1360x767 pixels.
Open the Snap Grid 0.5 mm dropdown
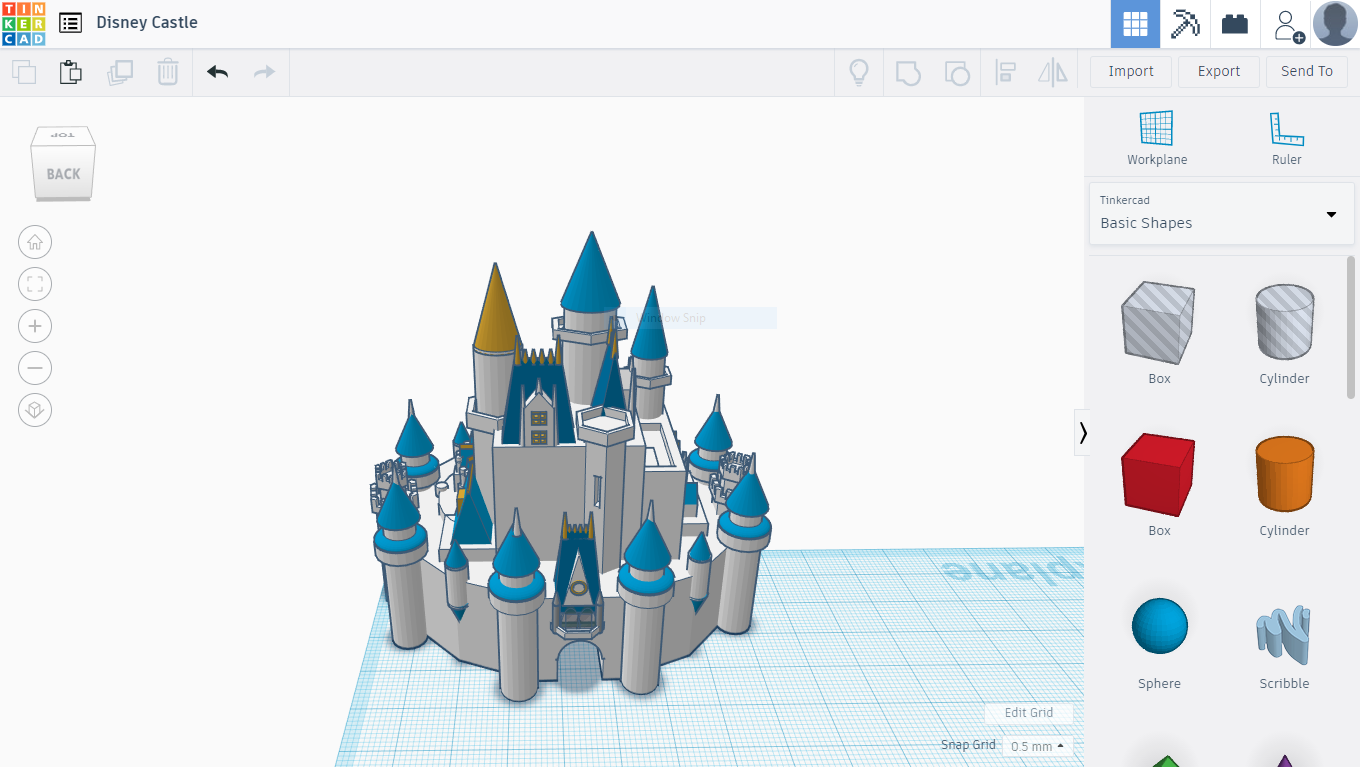coord(1039,746)
